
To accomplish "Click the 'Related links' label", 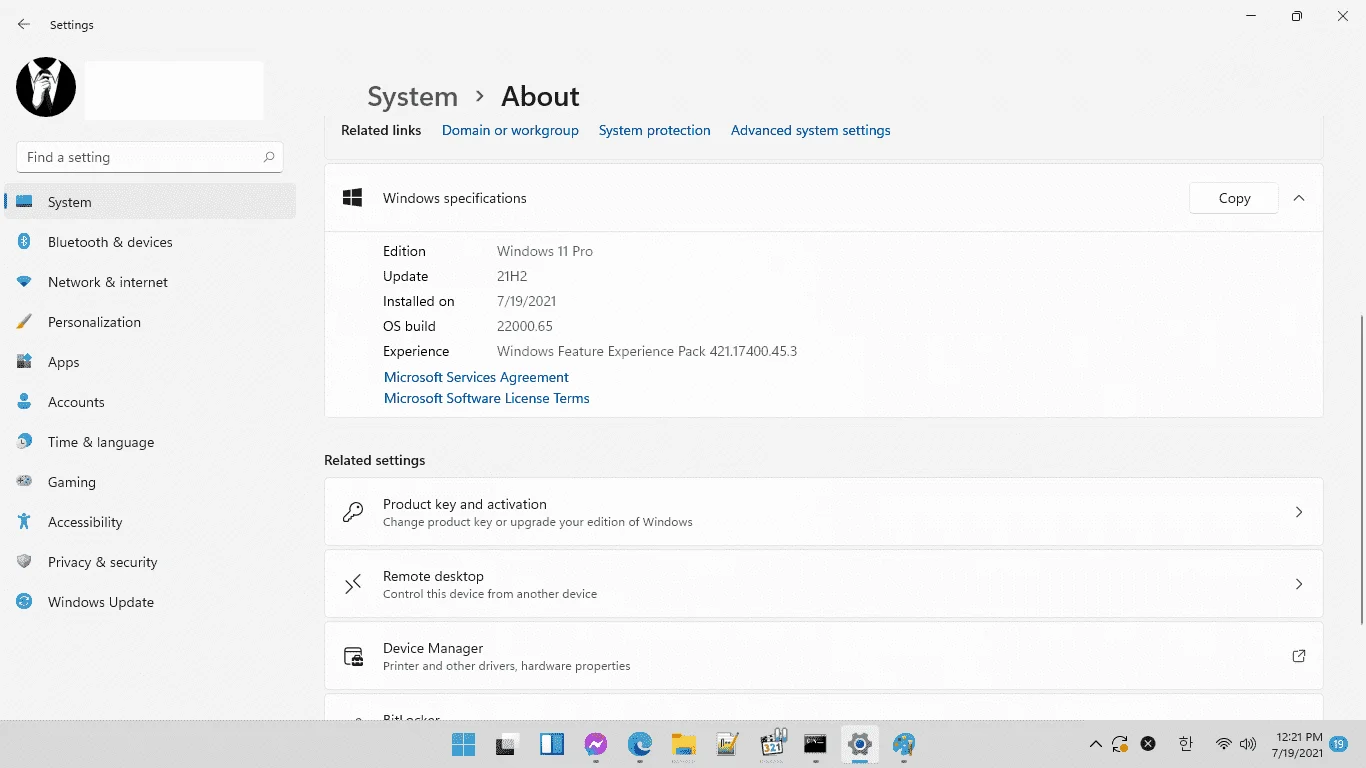I will 381,130.
